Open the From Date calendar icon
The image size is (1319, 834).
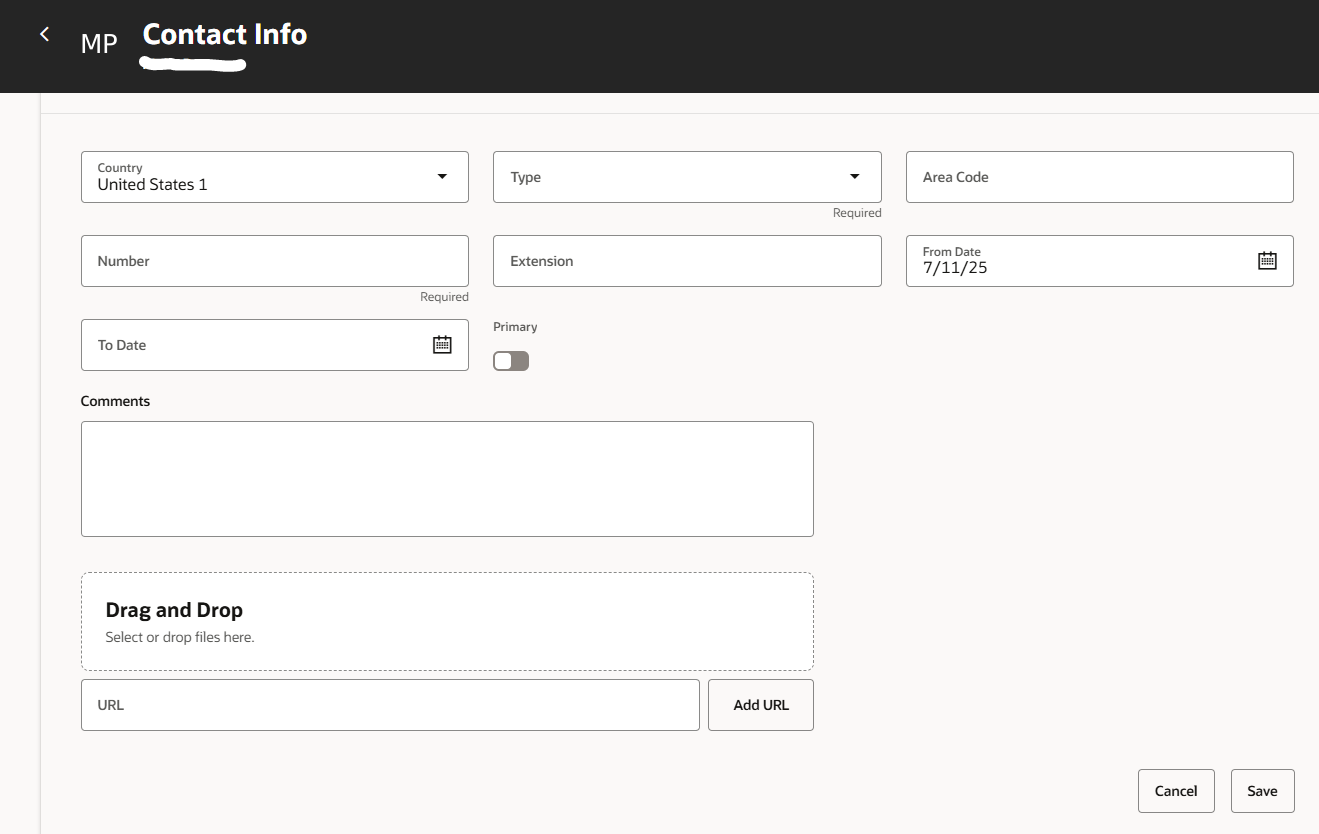1267,259
